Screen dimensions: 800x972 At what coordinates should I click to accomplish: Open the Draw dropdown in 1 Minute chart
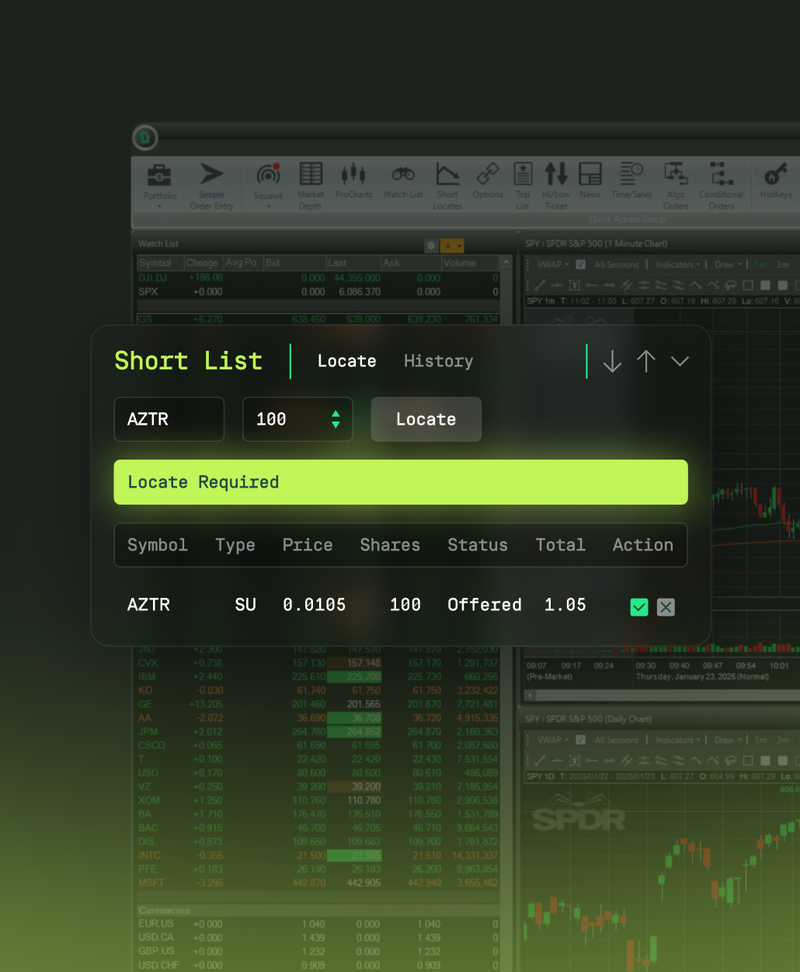point(727,265)
